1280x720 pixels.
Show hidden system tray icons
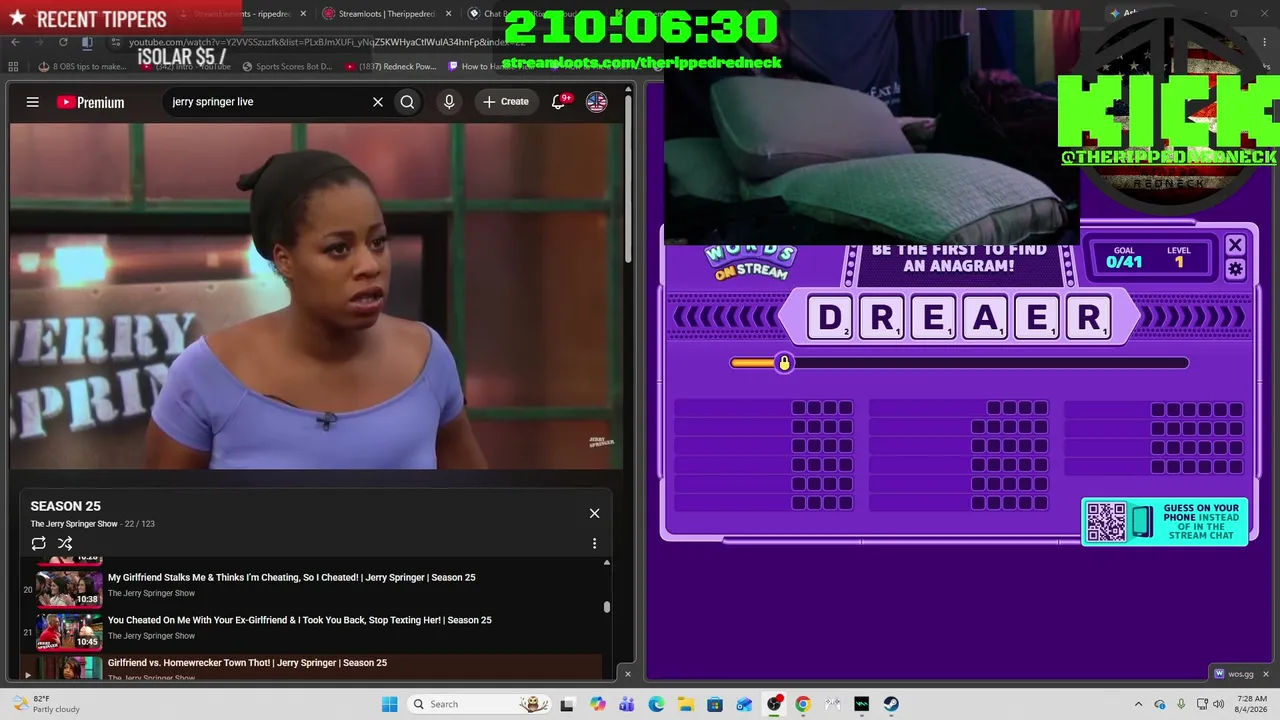point(1138,704)
